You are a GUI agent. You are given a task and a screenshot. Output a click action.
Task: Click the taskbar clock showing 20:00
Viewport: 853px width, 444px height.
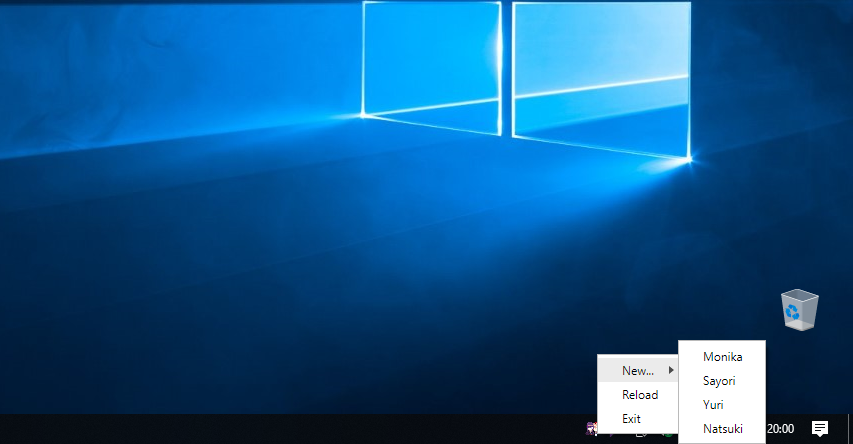coord(781,429)
